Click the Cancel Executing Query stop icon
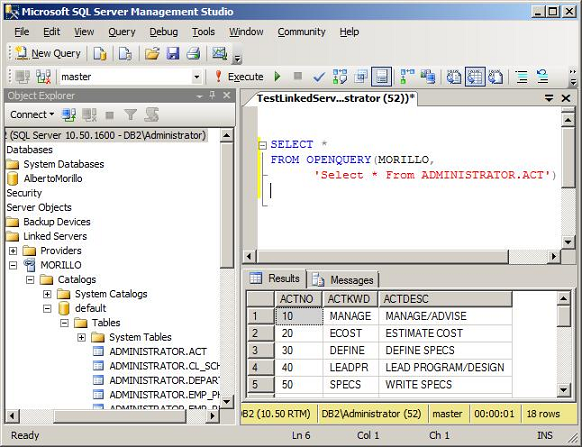582x447 pixels. coord(298,76)
